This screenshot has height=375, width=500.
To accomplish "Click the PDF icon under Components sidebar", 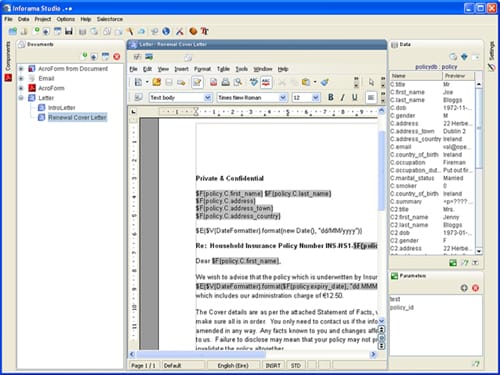I will [8, 78].
